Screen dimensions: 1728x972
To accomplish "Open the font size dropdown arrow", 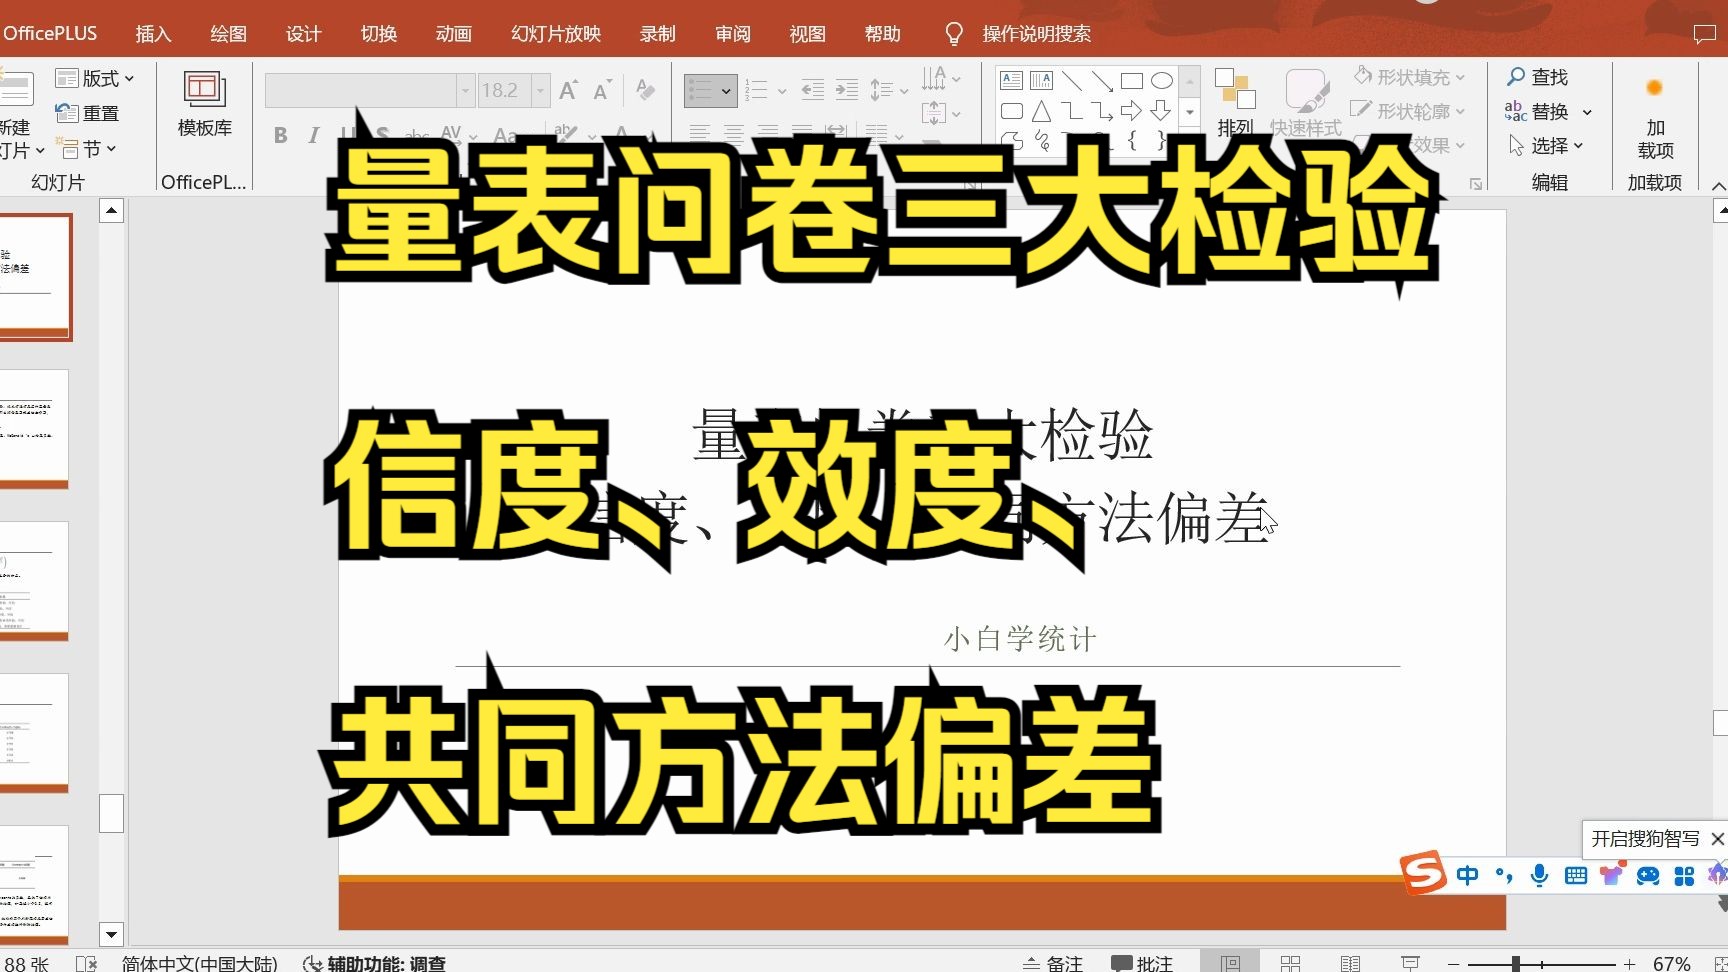I will pyautogui.click(x=541, y=91).
